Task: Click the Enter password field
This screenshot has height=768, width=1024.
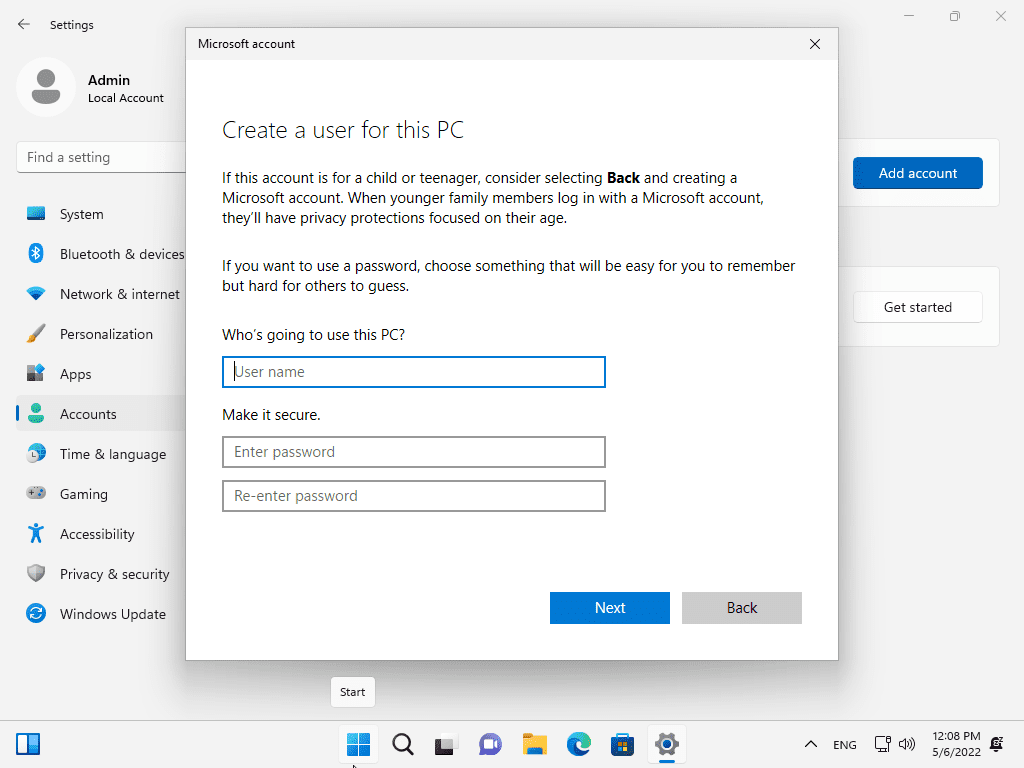Action: tap(414, 452)
